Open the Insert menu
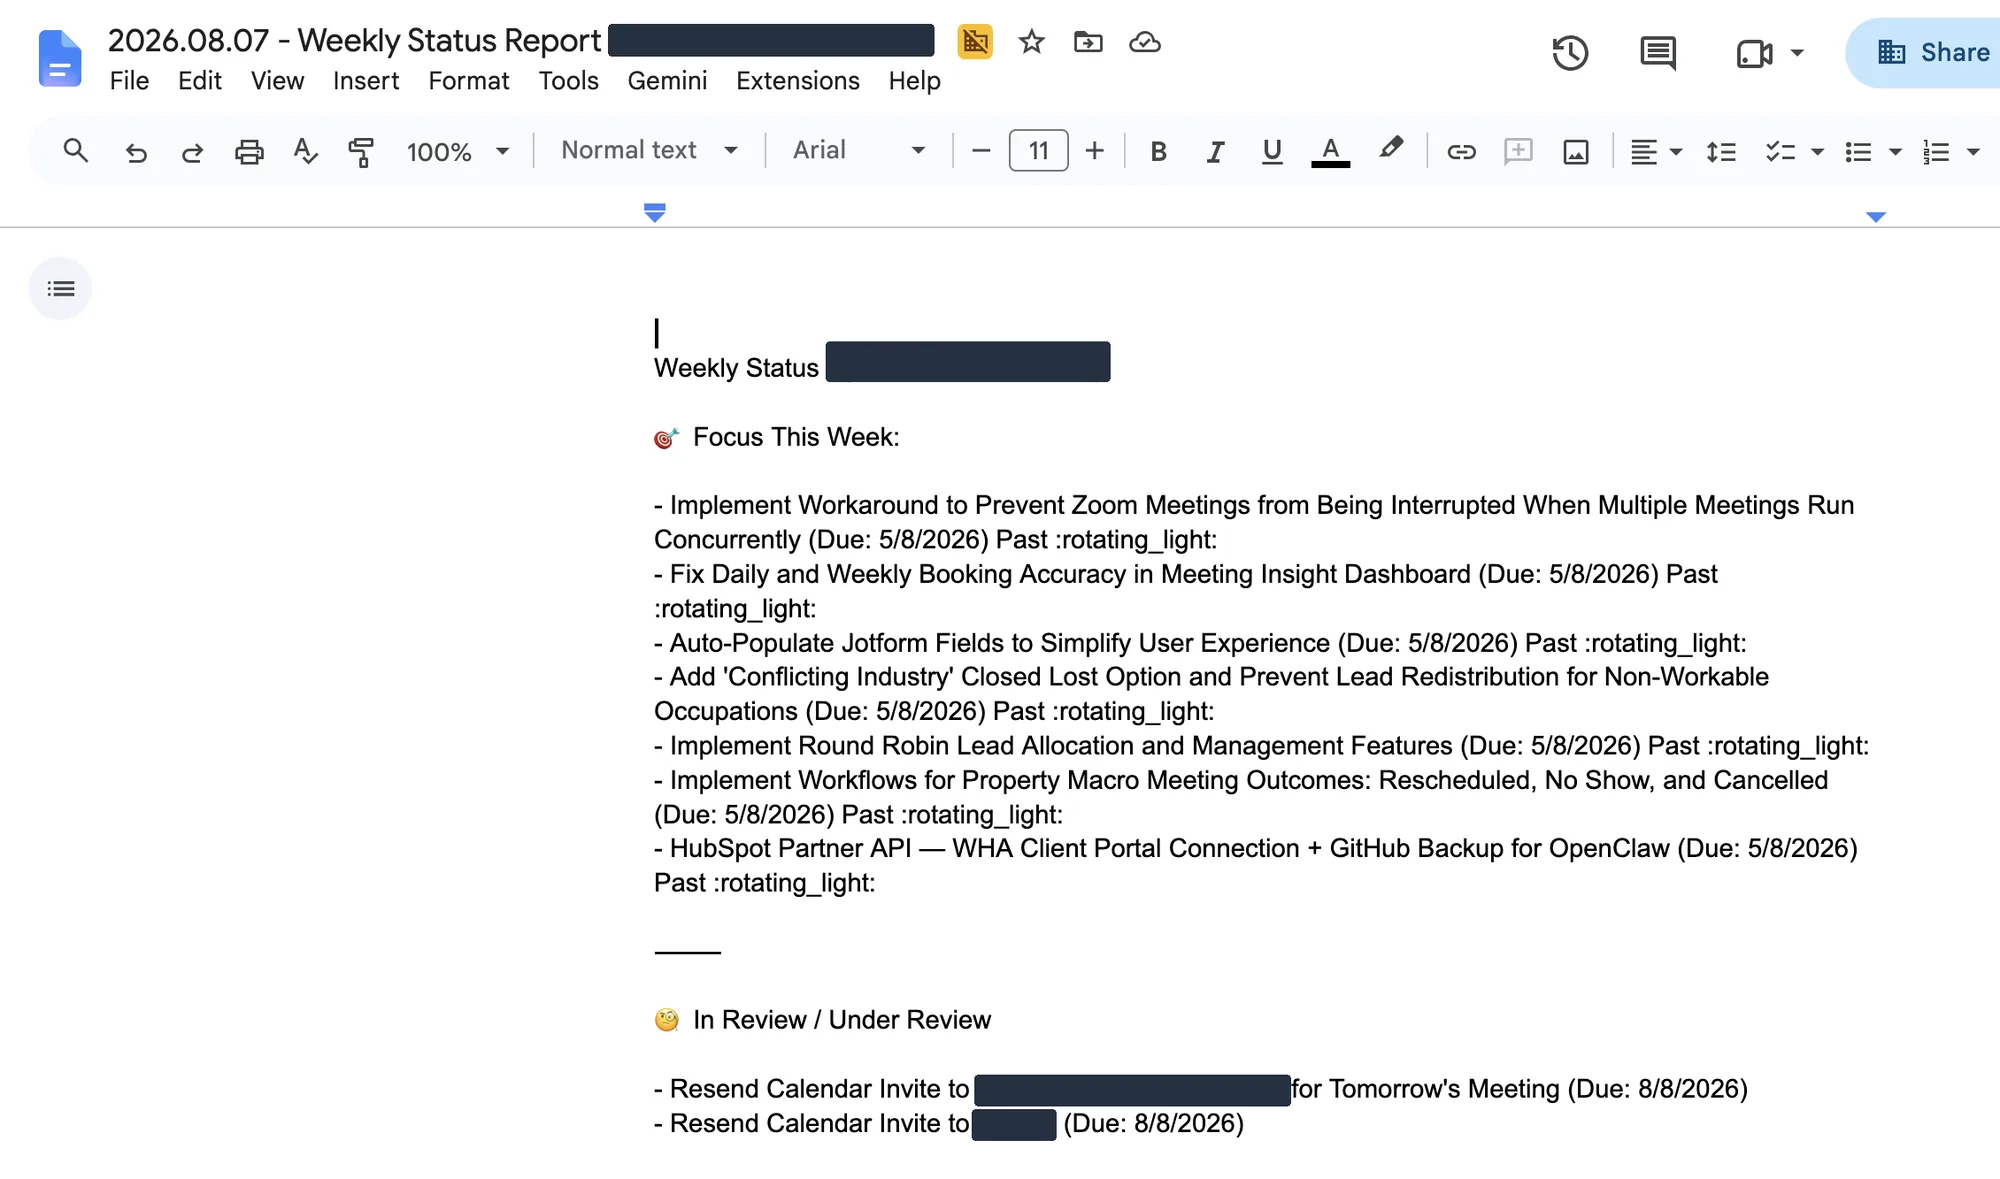 [366, 81]
